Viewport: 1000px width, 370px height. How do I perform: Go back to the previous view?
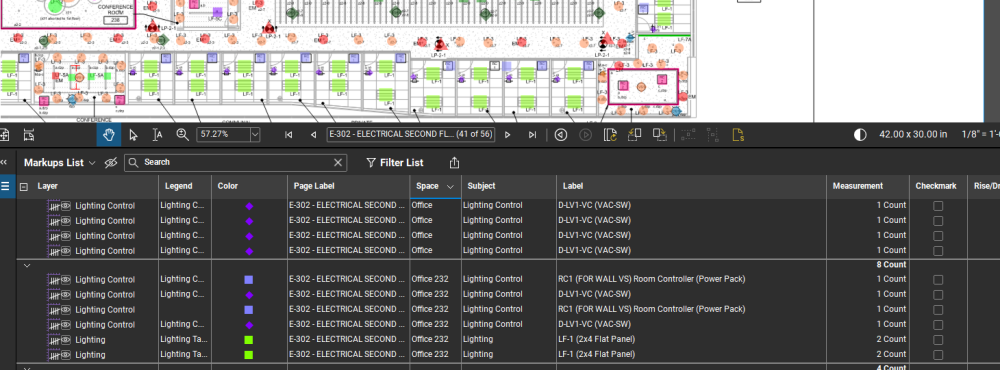click(561, 135)
